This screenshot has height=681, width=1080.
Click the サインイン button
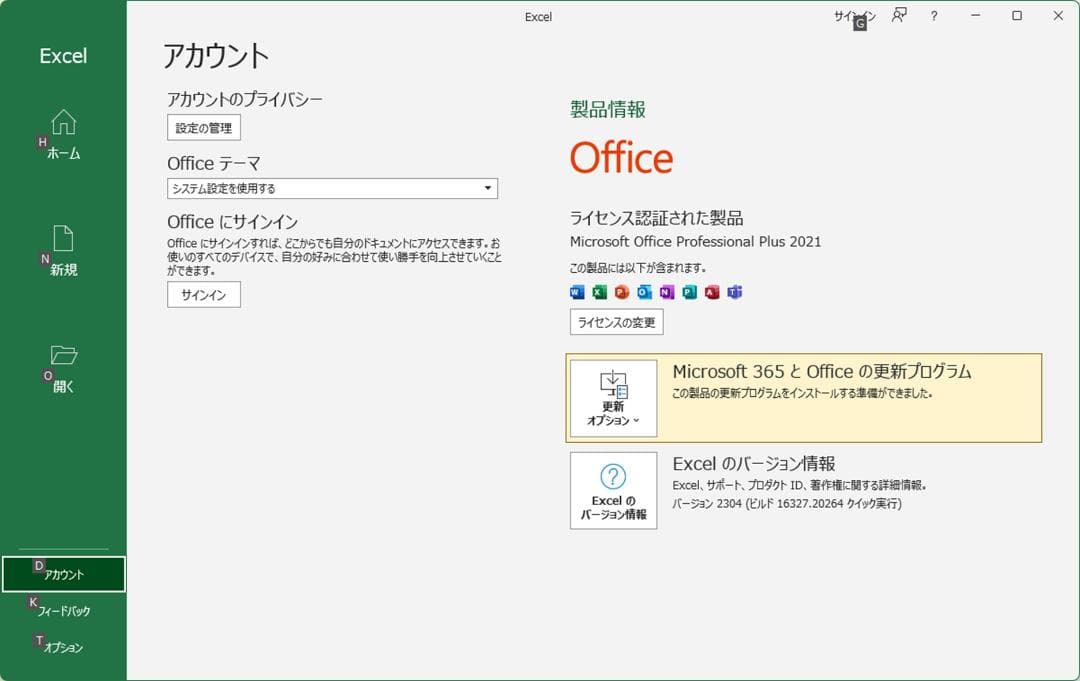(203, 294)
